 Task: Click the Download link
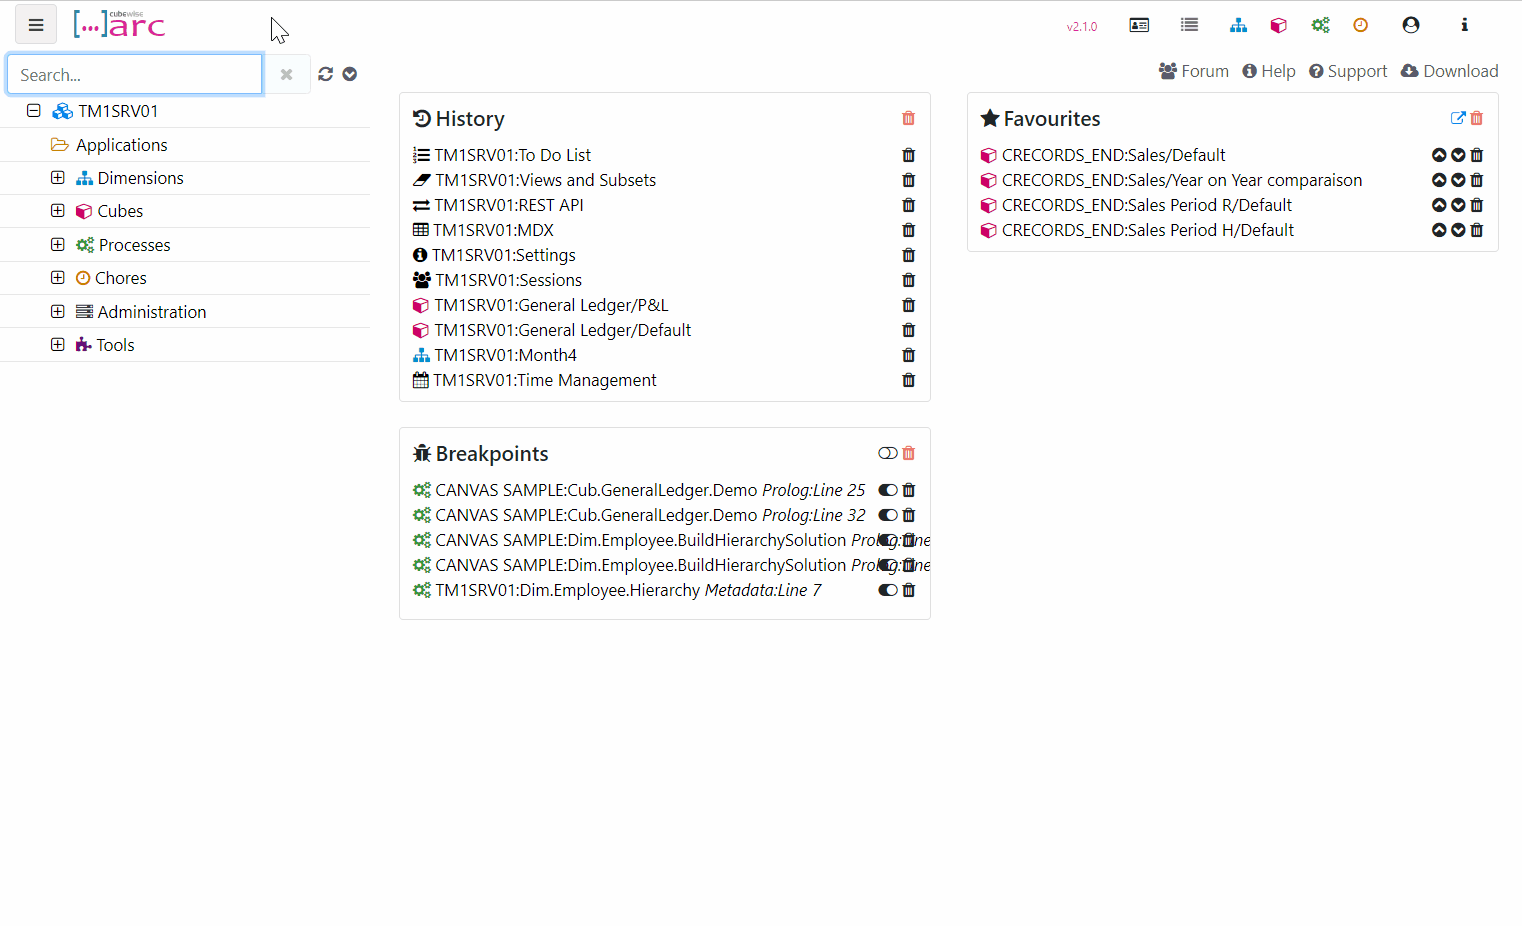click(1450, 71)
